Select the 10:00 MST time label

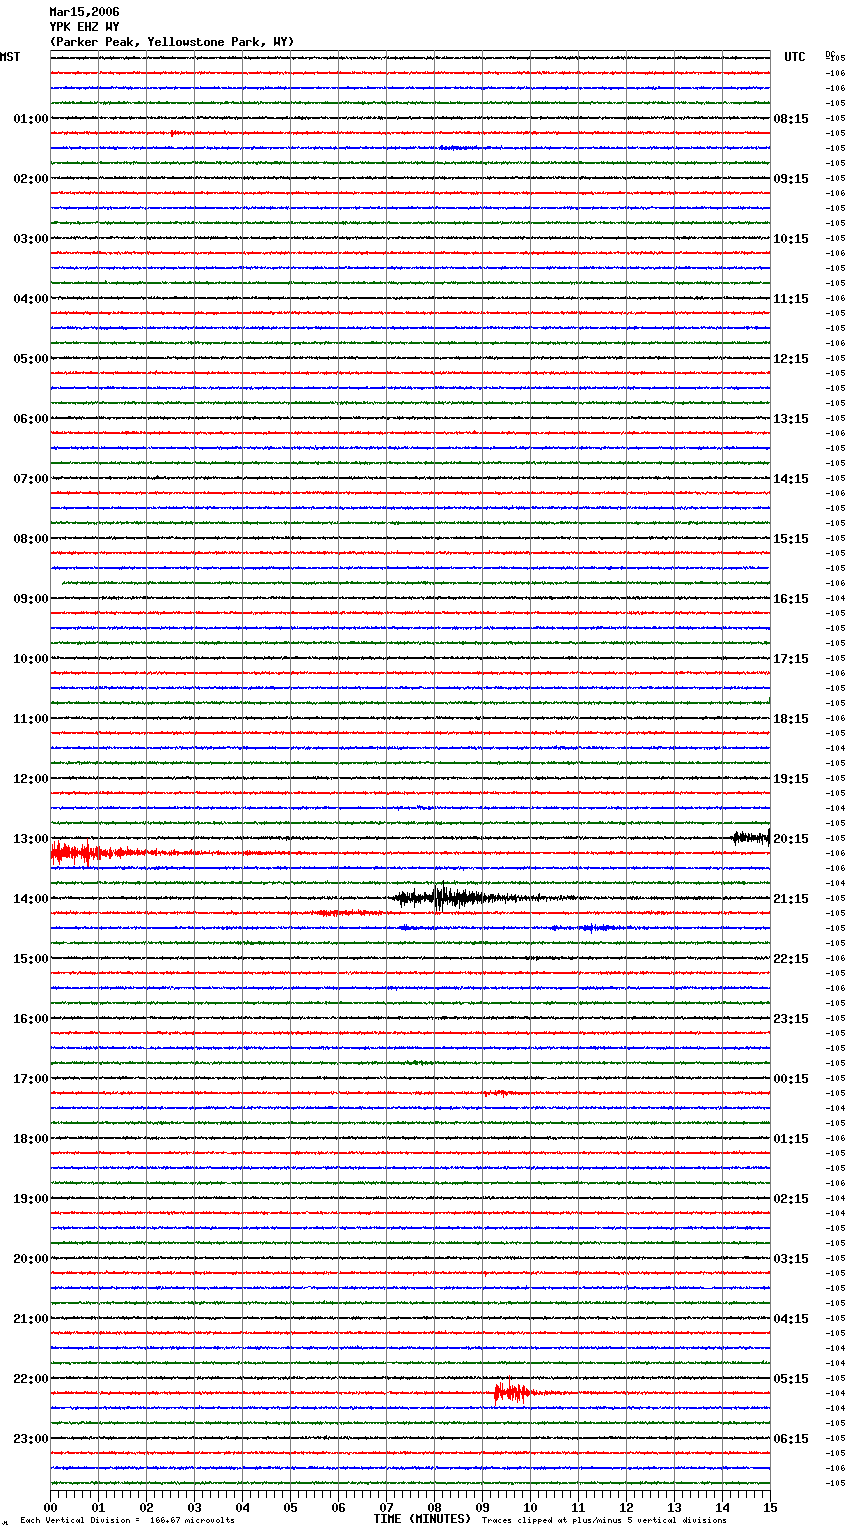(31, 659)
